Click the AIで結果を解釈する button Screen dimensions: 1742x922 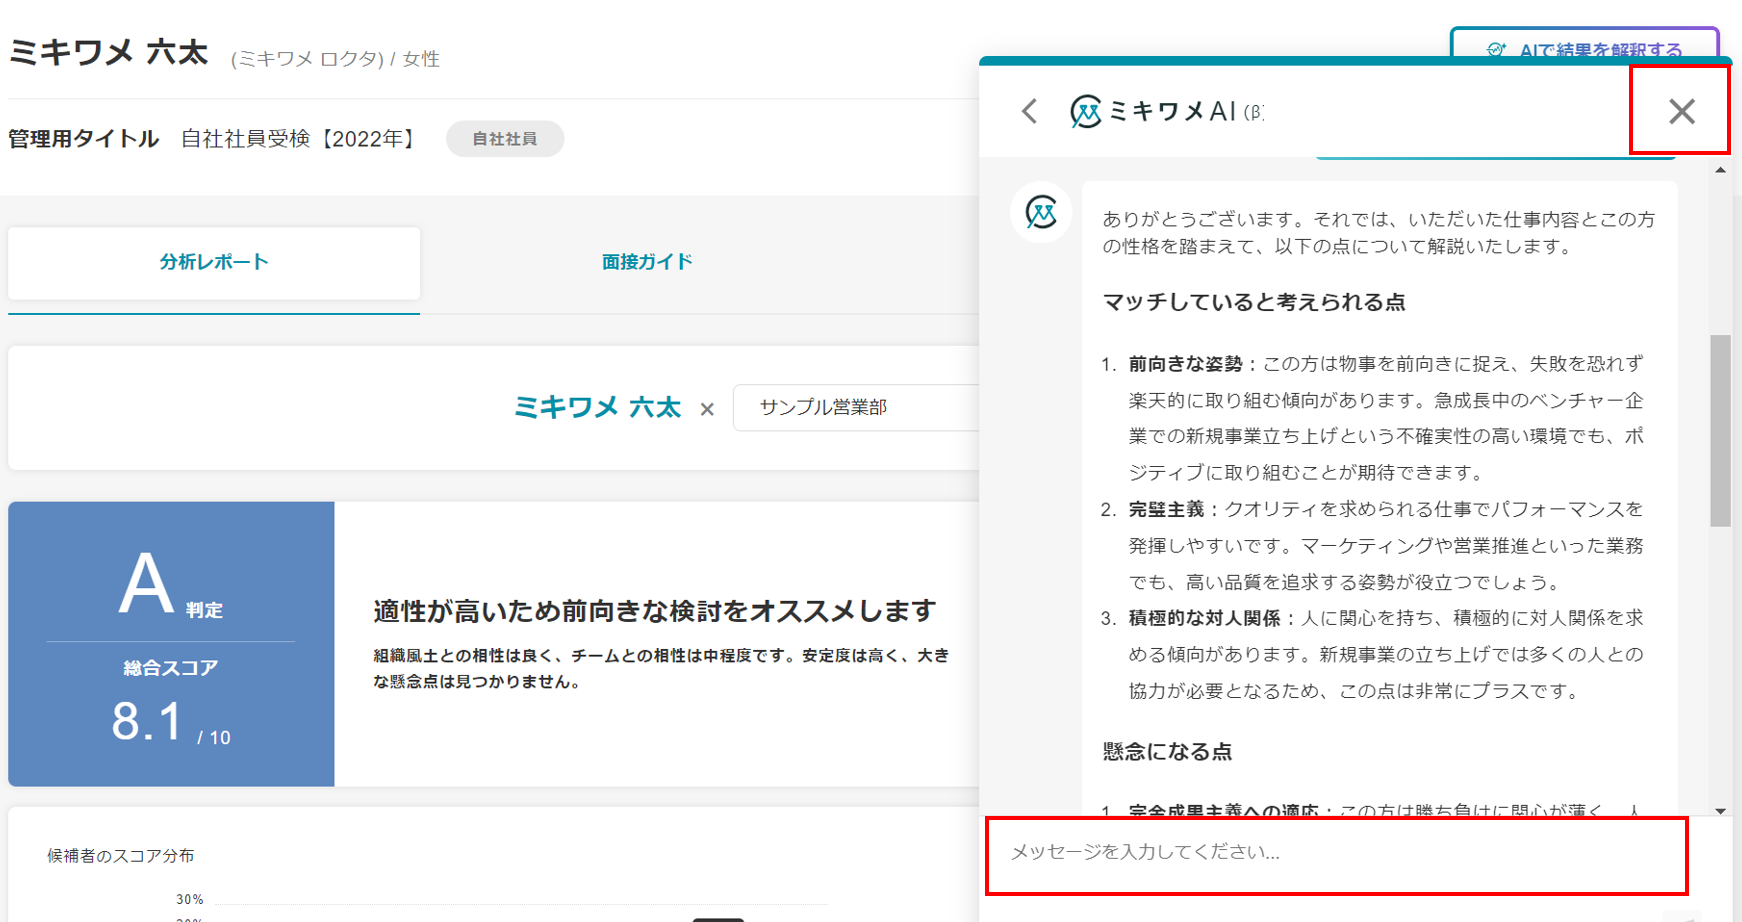pos(1585,46)
